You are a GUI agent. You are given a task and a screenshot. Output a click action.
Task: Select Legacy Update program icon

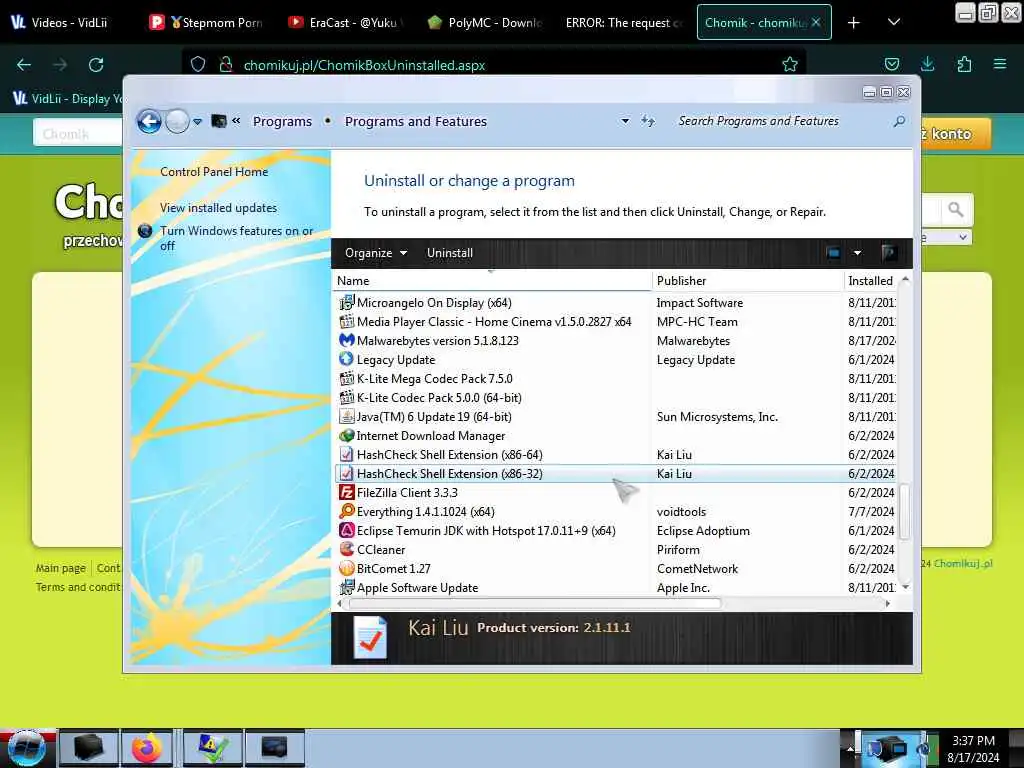(x=347, y=359)
